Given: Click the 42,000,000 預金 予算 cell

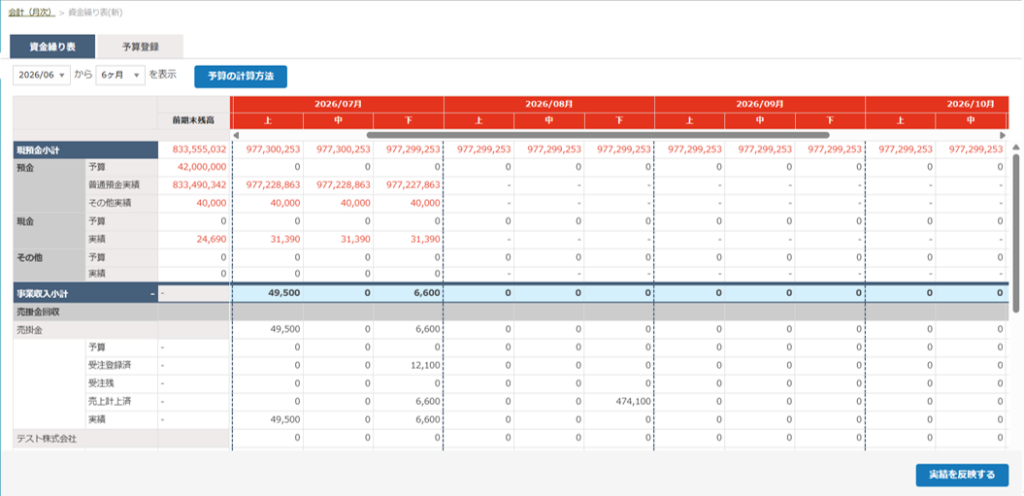Looking at the screenshot, I should point(194,167).
